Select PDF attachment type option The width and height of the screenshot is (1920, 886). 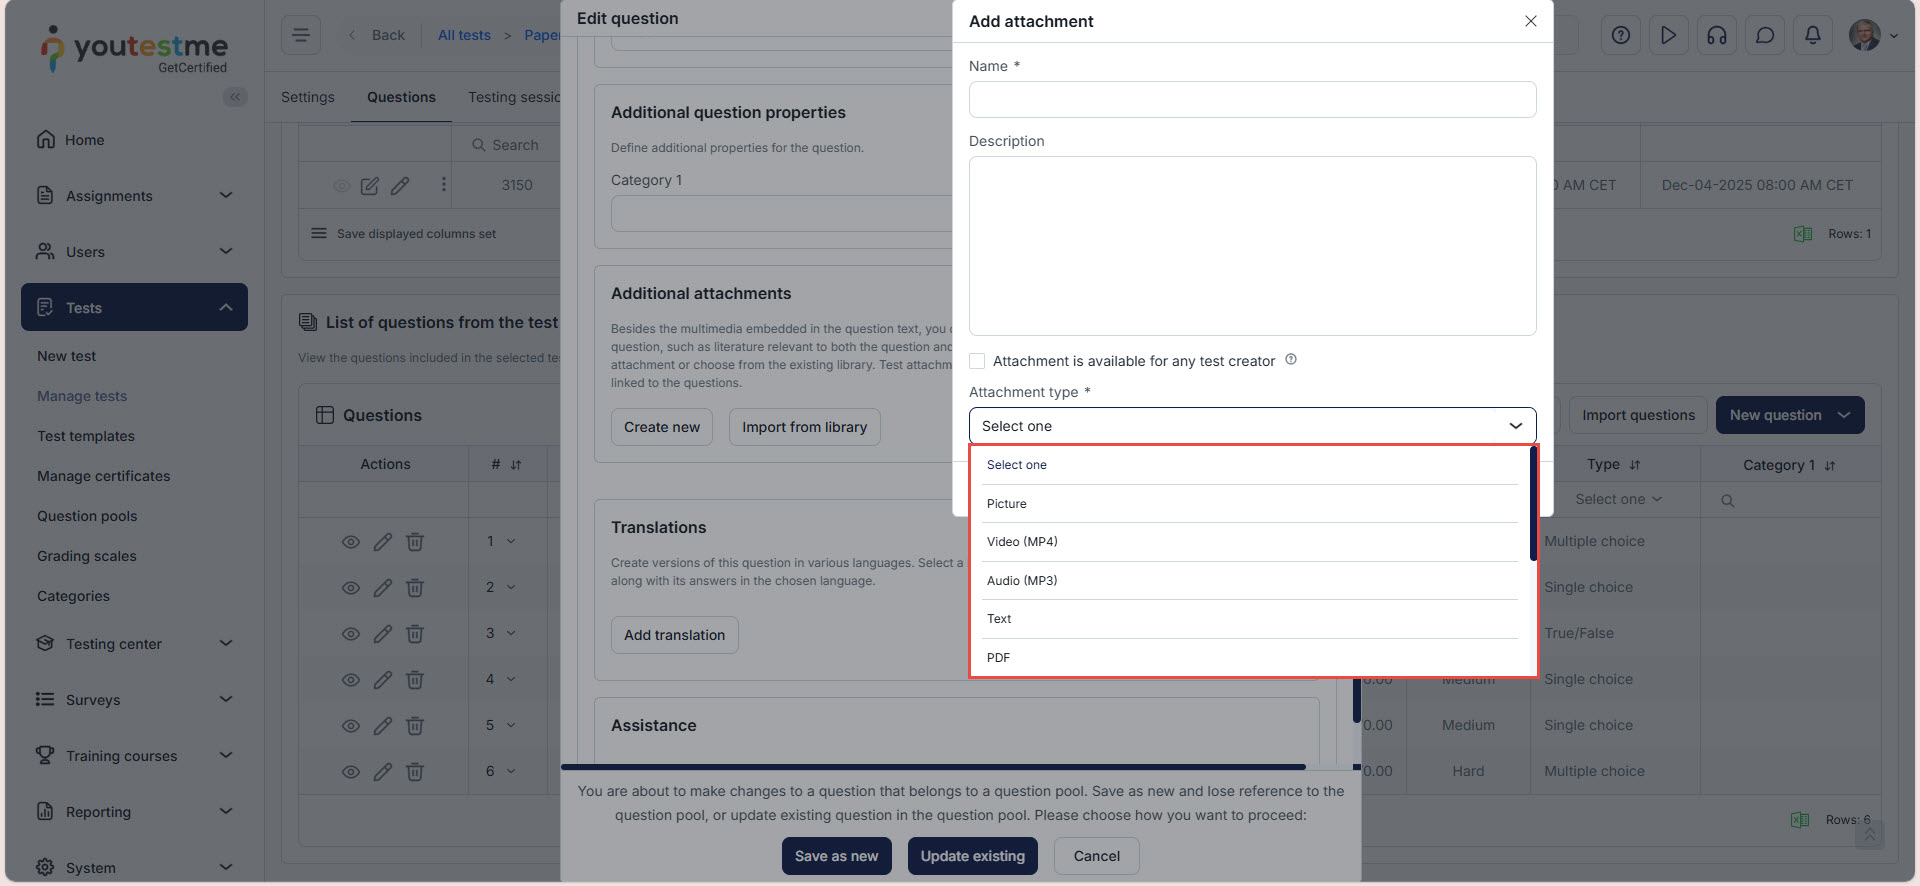998,658
